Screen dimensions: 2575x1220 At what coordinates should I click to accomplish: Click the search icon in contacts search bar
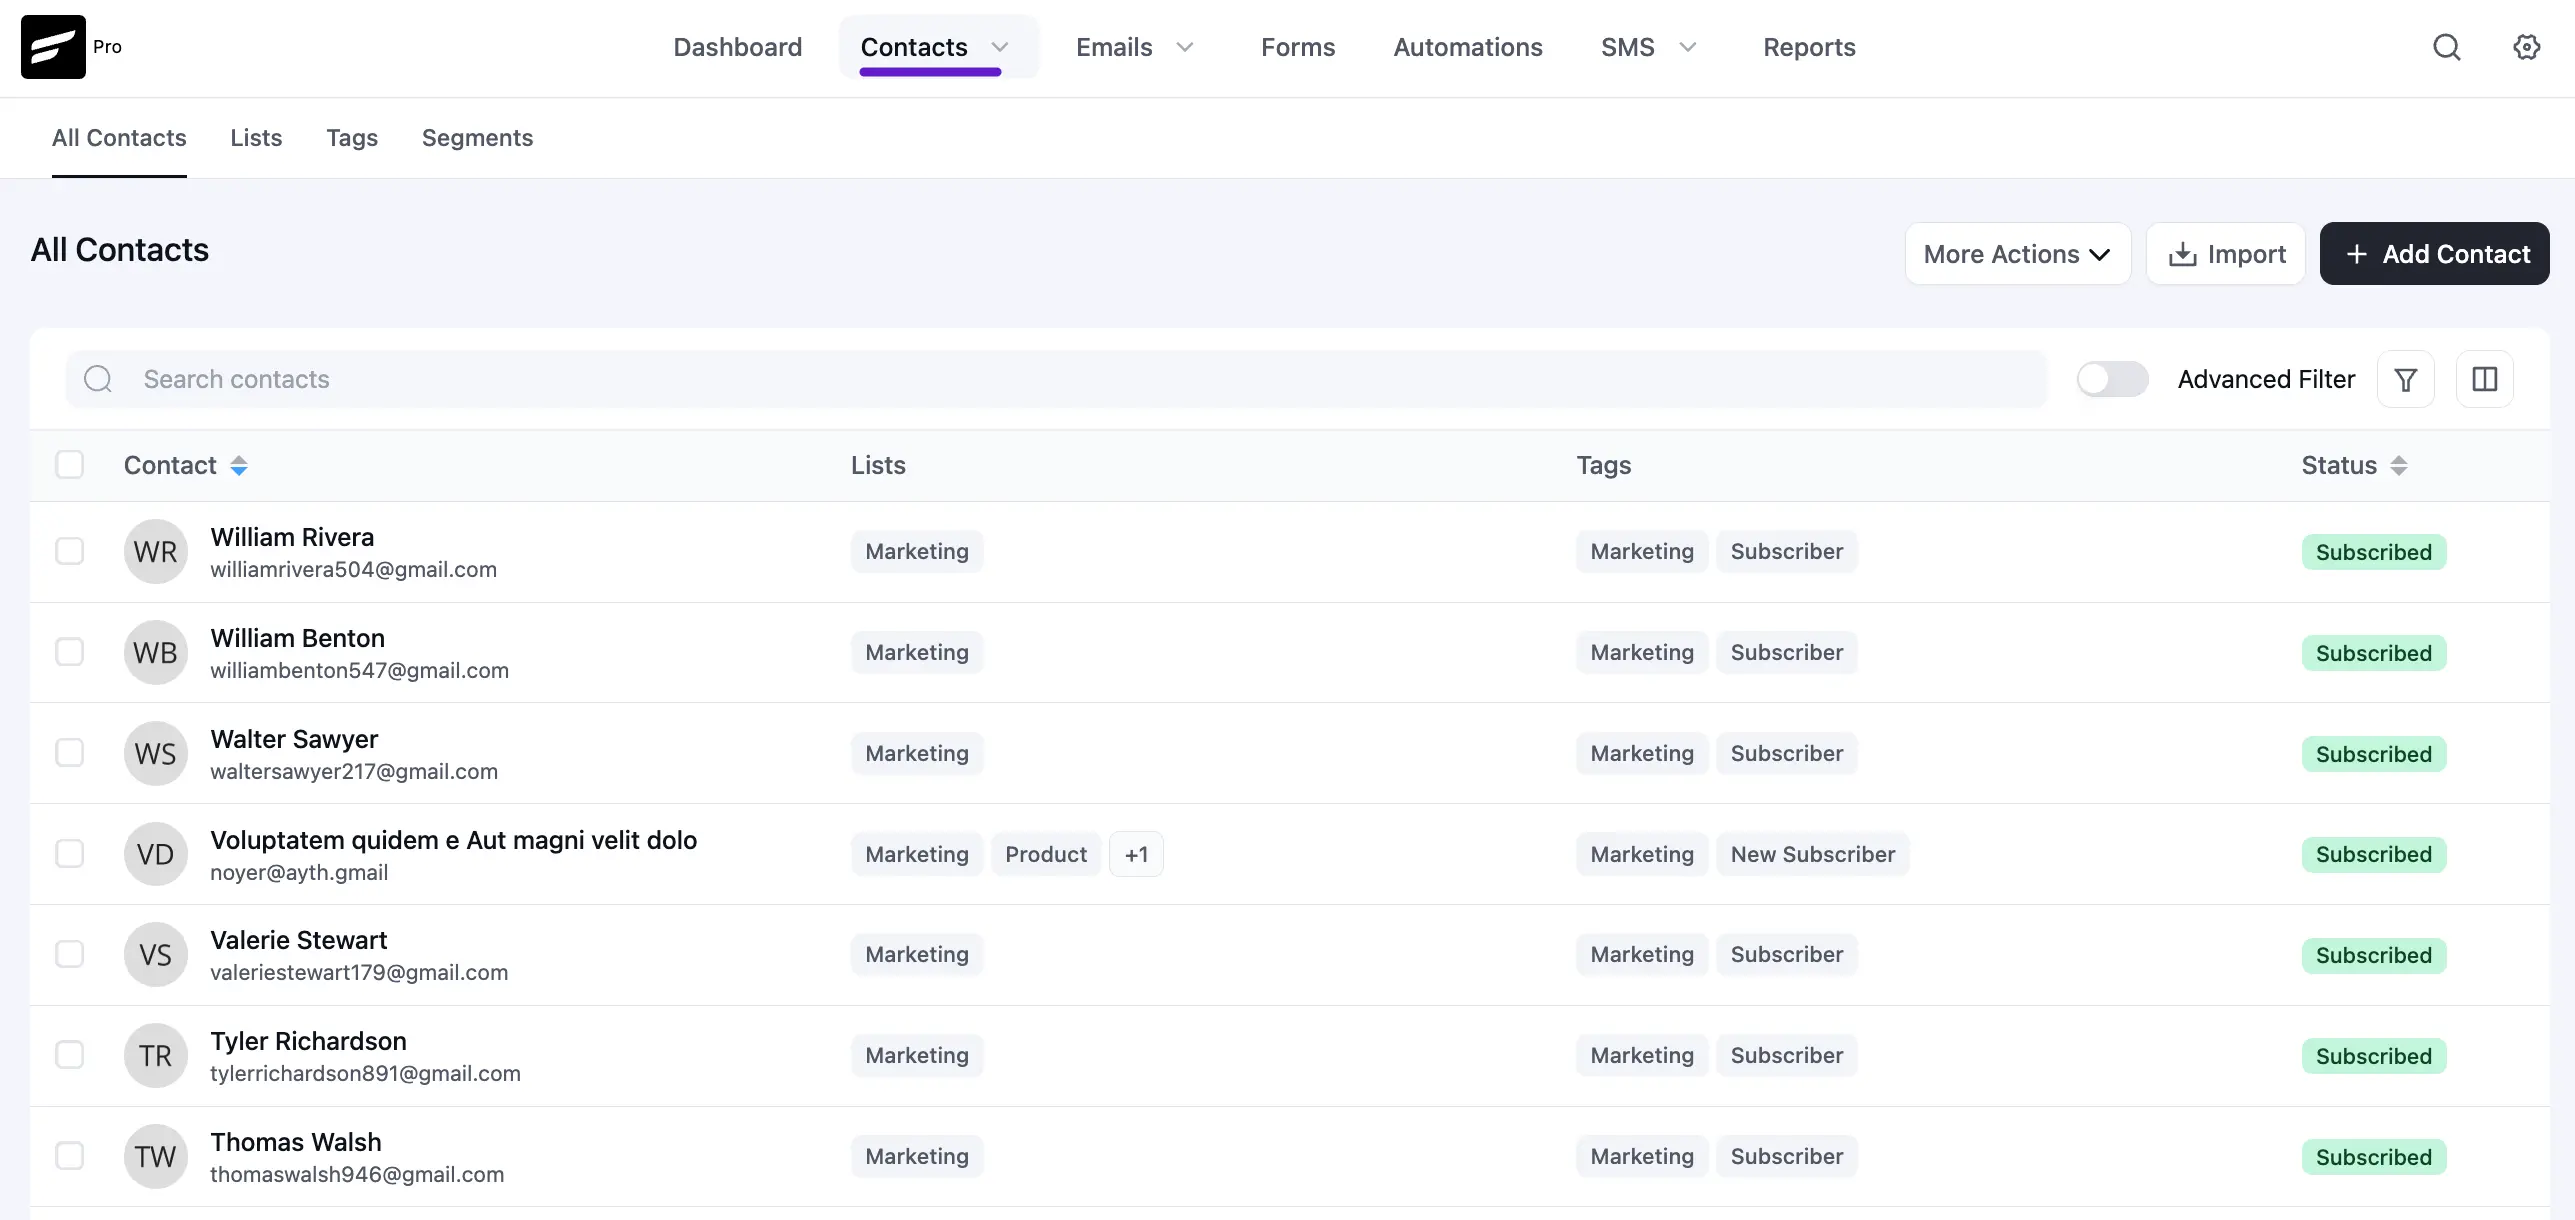pos(98,379)
